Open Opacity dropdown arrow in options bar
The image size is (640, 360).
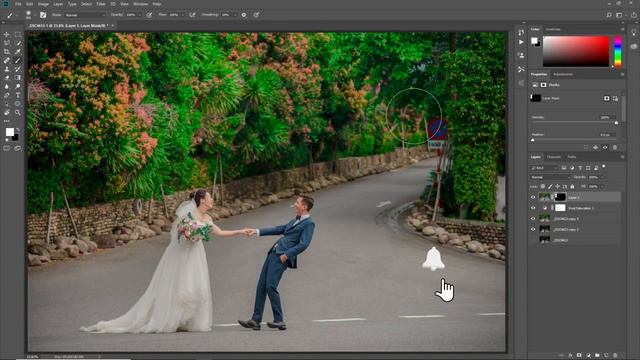click(x=140, y=15)
